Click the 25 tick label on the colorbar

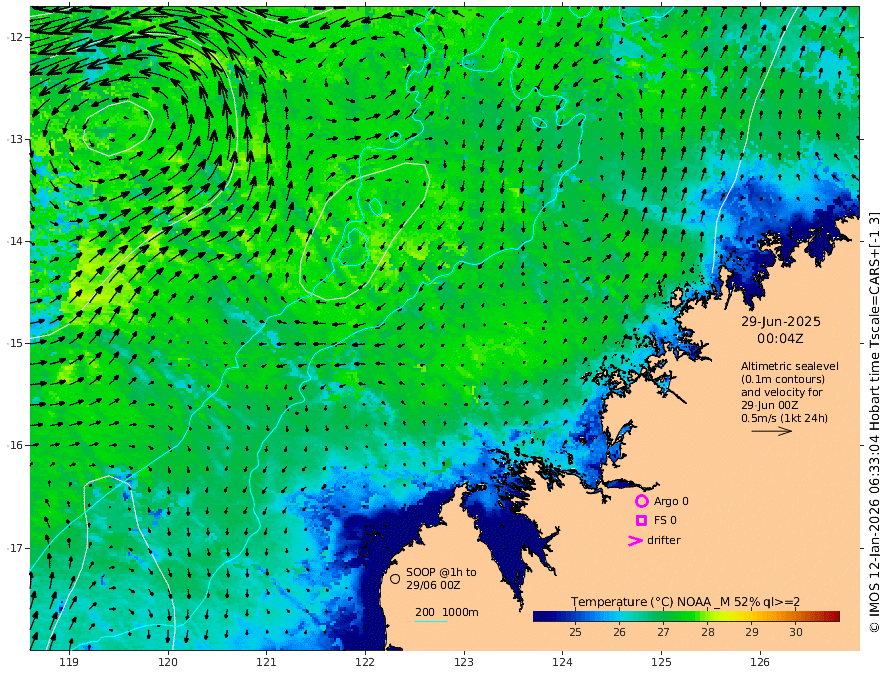[x=575, y=632]
